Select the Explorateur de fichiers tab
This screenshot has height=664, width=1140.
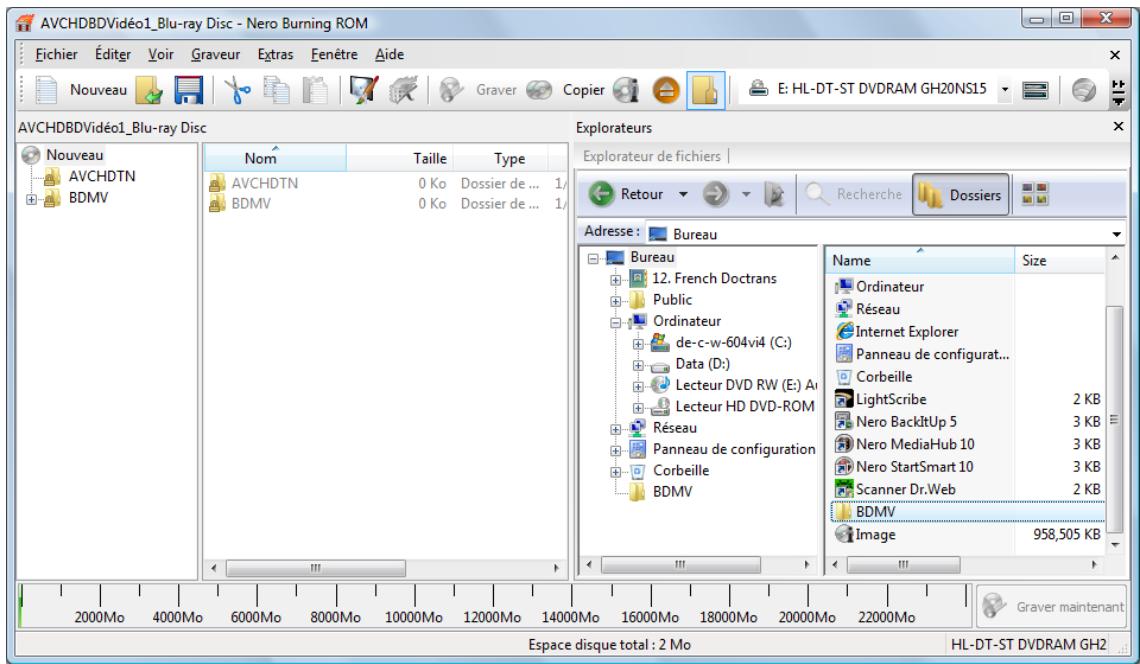[651, 156]
